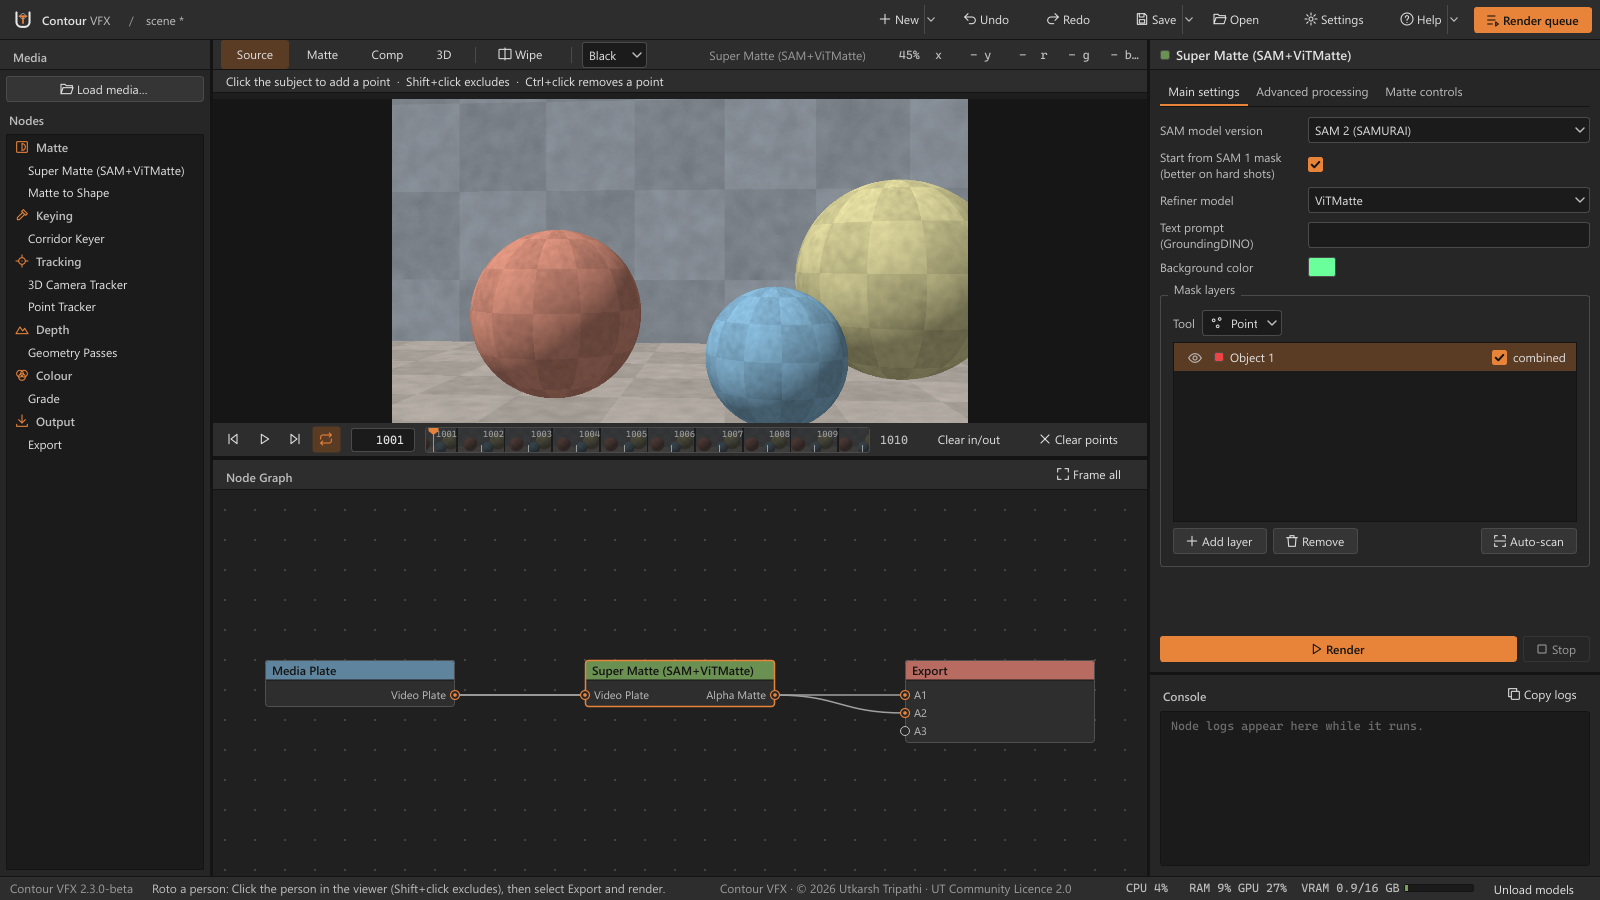This screenshot has width=1600, height=900.
Task: Remove the selected mask layer
Action: tap(1315, 542)
